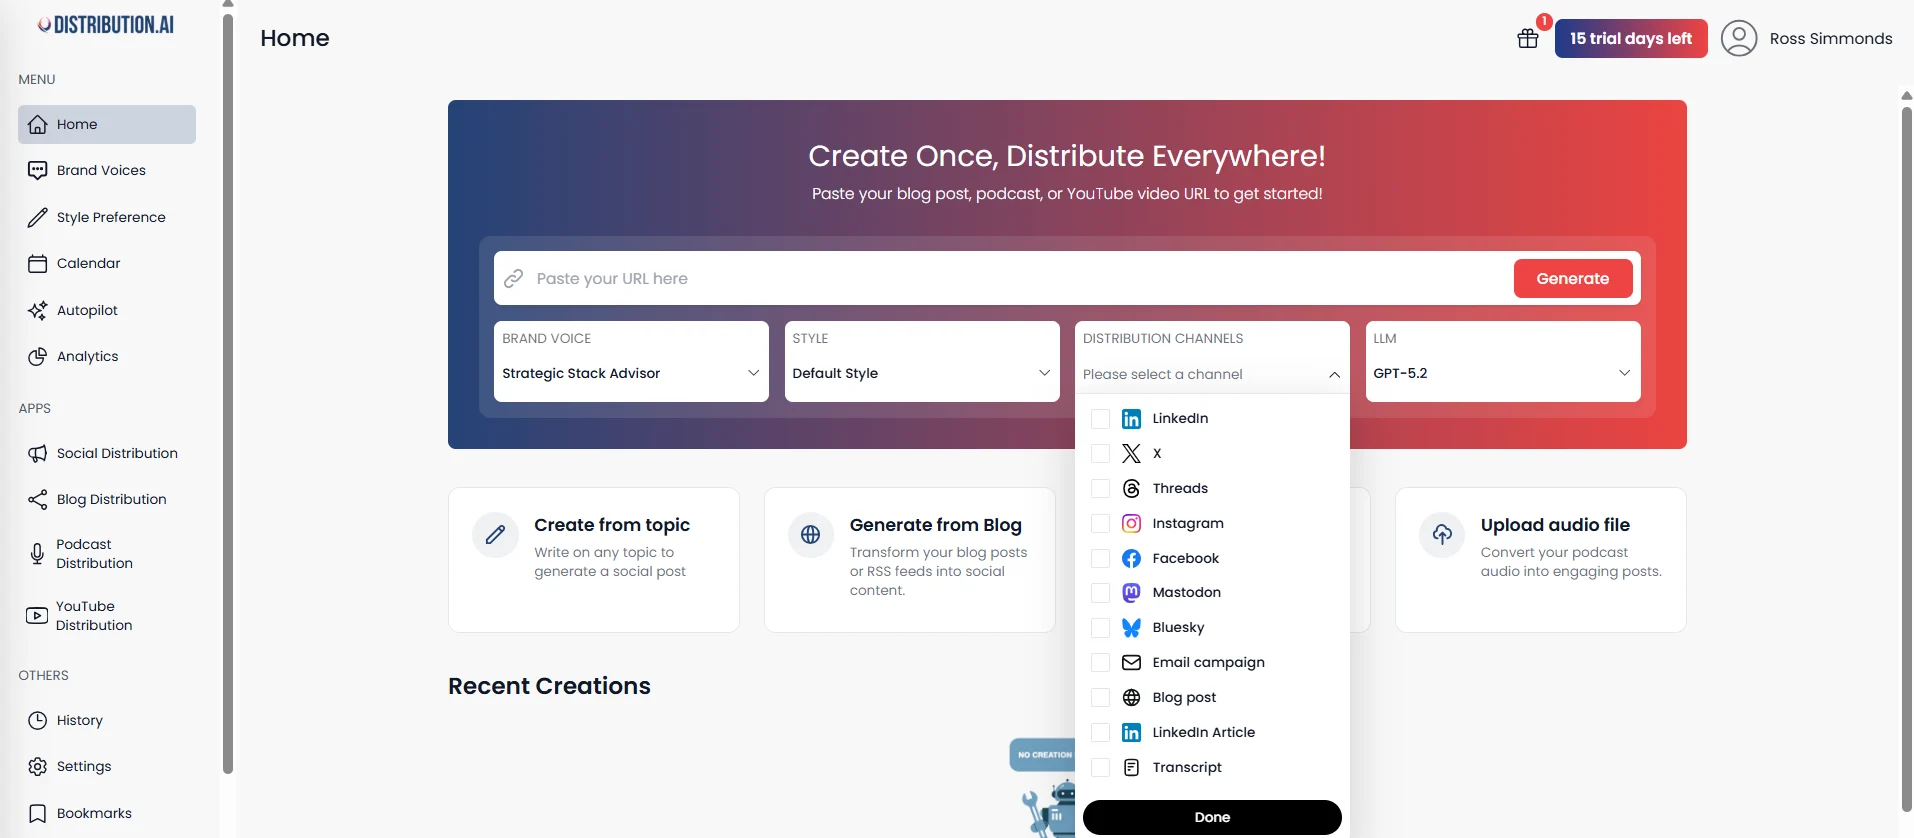Check the Mastodon channel checkbox

coord(1100,593)
